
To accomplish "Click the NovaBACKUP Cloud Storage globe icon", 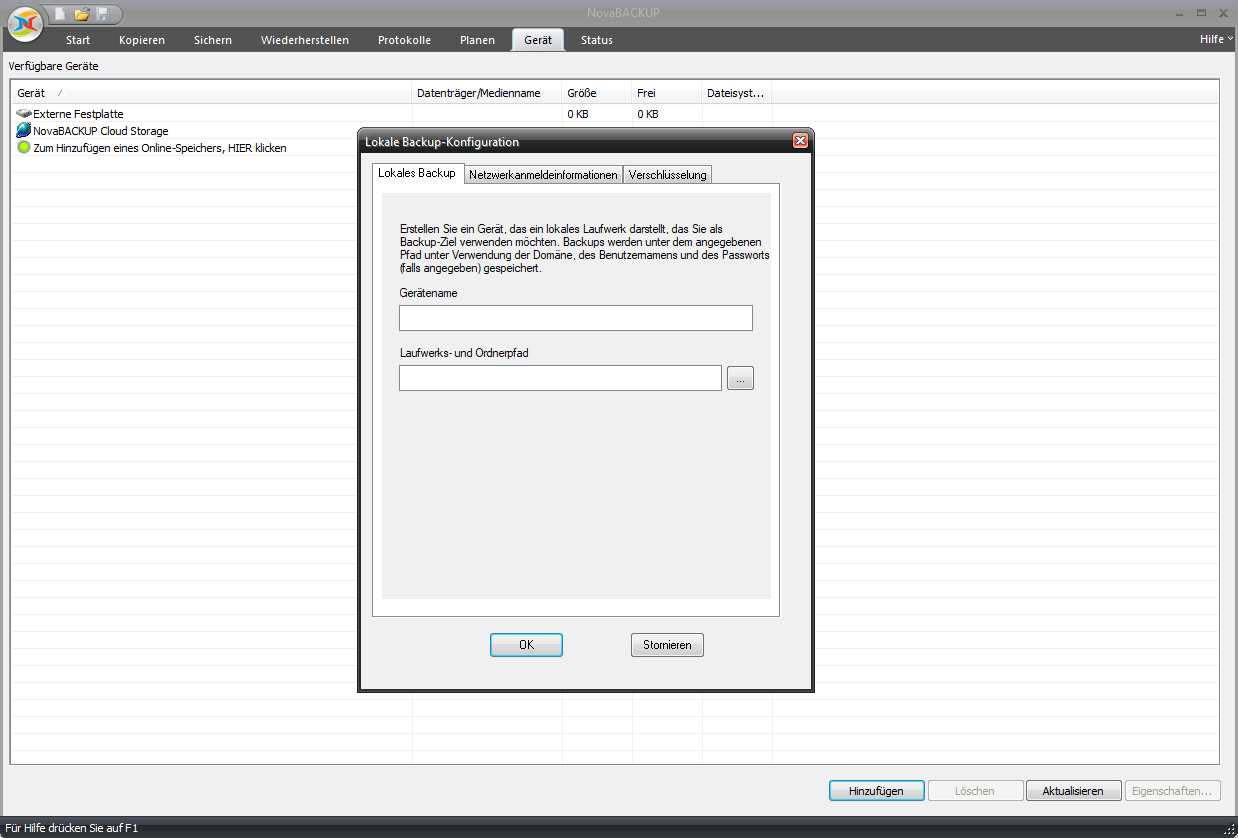I will [x=24, y=131].
